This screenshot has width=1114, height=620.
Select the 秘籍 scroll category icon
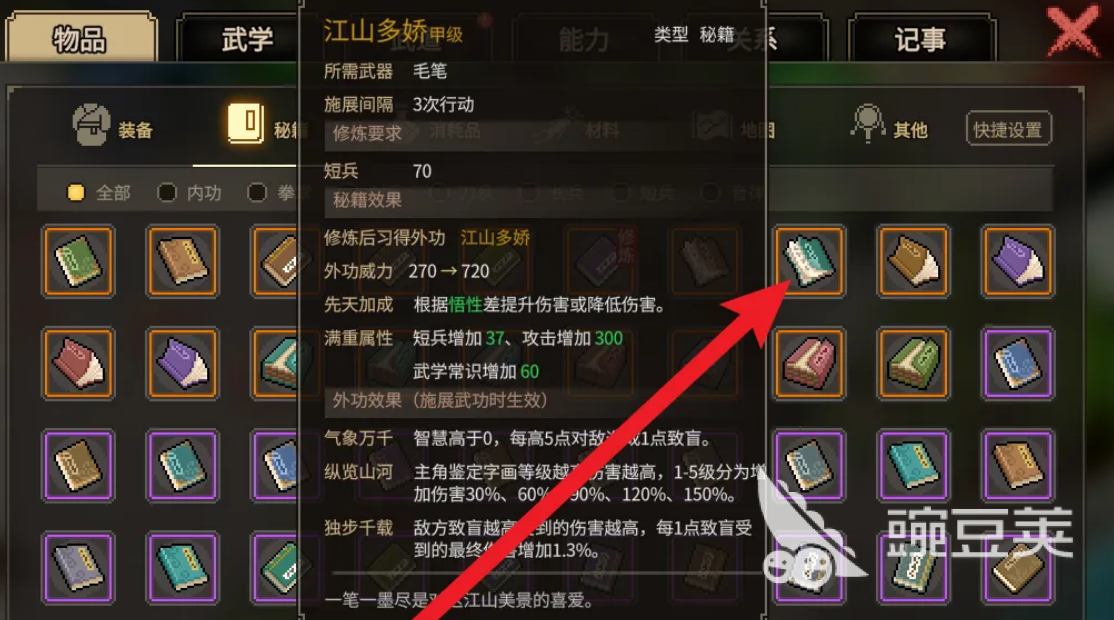pyautogui.click(x=246, y=124)
